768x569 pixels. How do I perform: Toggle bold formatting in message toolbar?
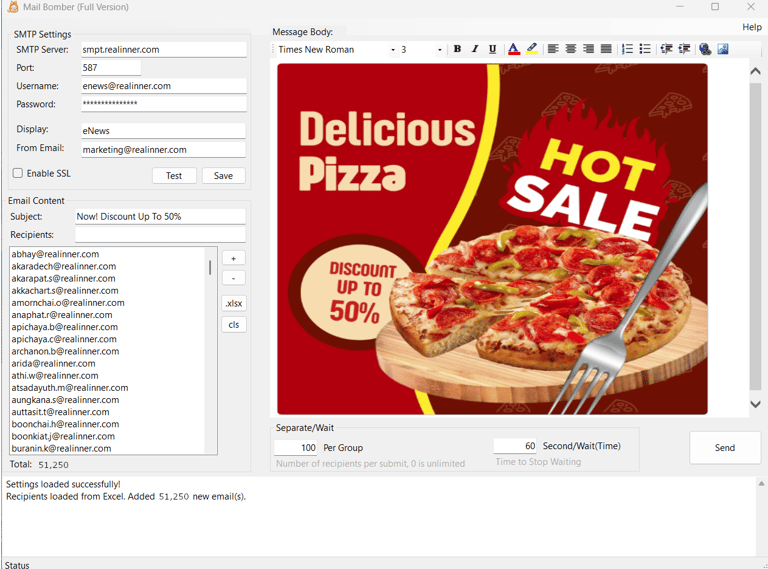point(457,49)
